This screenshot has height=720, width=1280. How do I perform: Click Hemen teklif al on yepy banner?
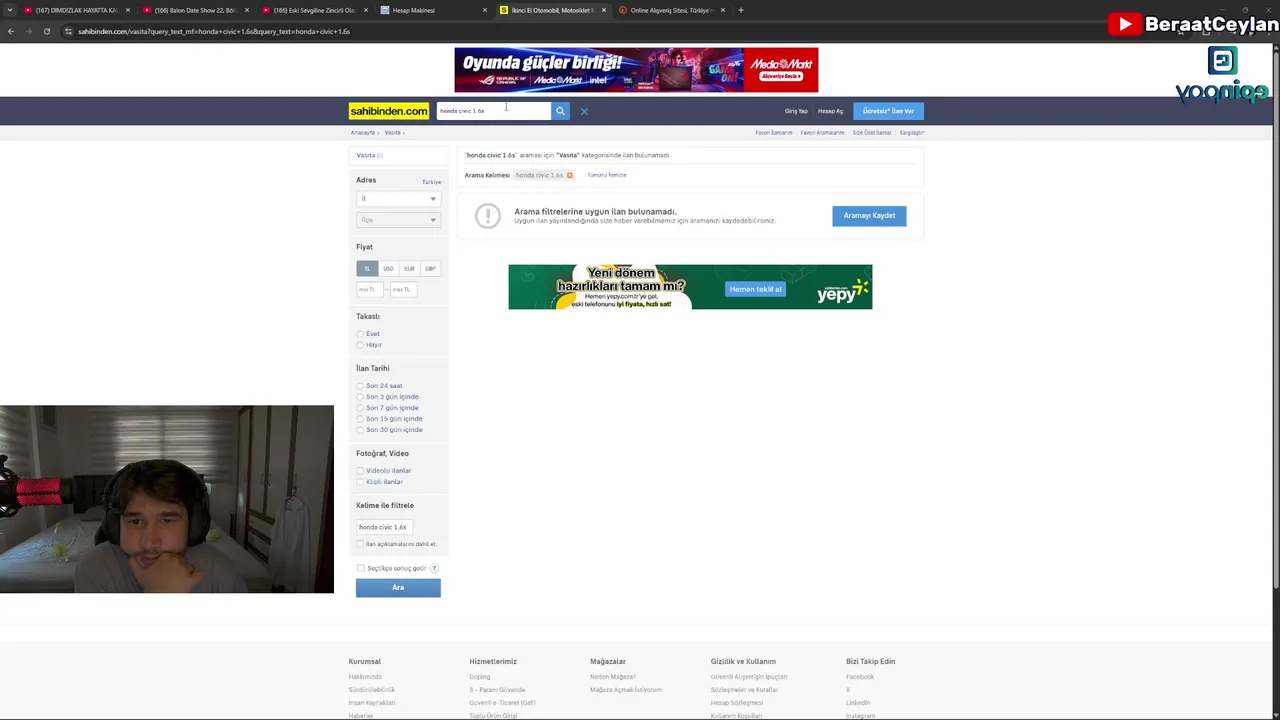click(x=755, y=289)
